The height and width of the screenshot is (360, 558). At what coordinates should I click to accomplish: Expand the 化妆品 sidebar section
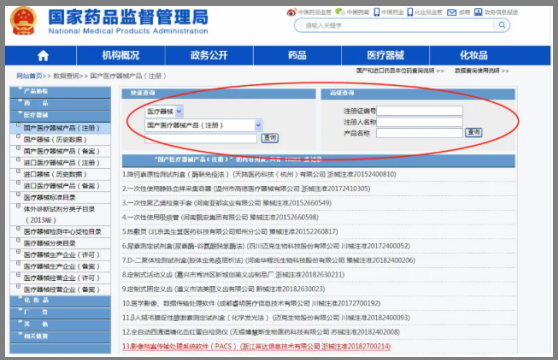pos(60,300)
